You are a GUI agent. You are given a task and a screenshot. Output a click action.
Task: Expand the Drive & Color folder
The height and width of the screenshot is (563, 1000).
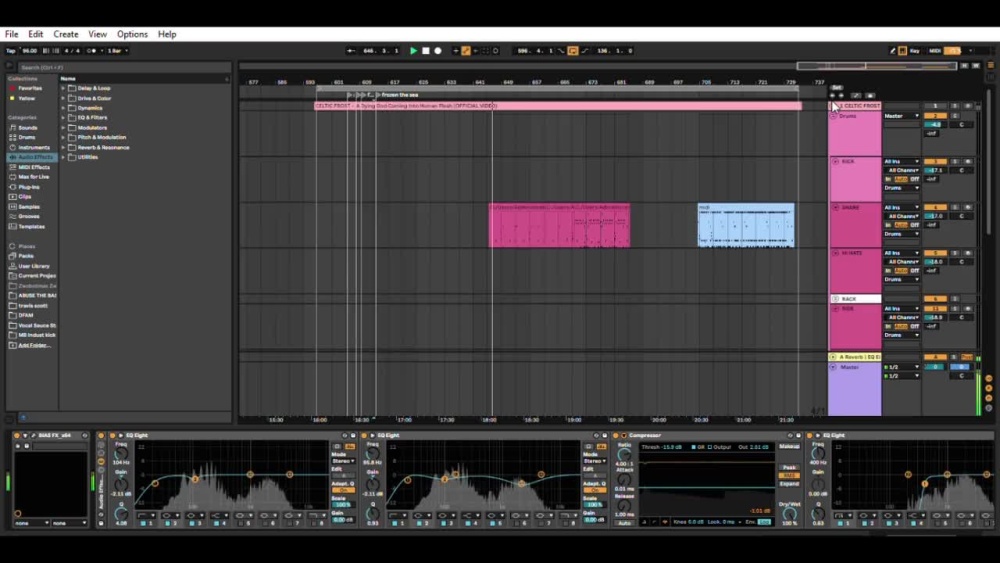[63, 98]
